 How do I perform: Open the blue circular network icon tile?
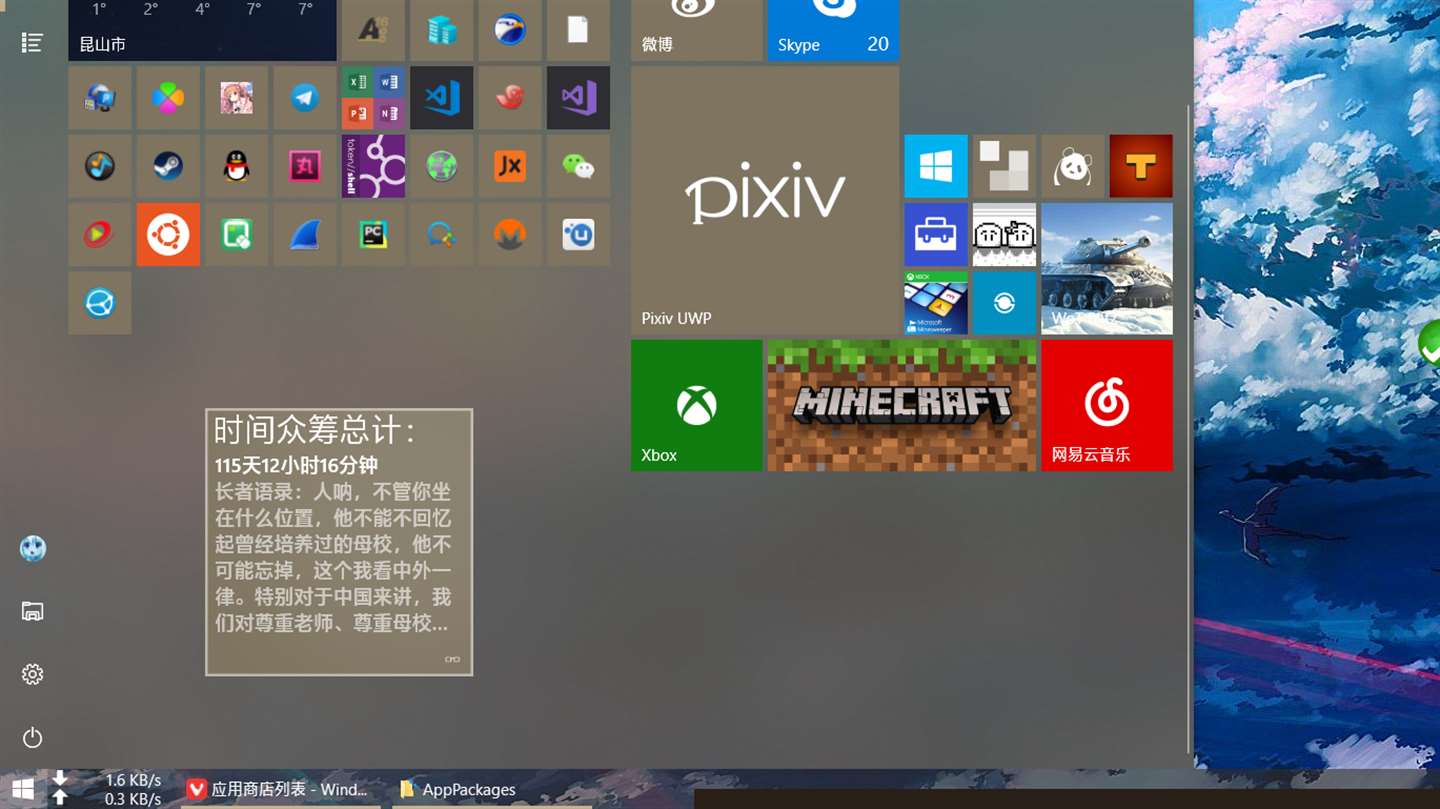pos(100,303)
